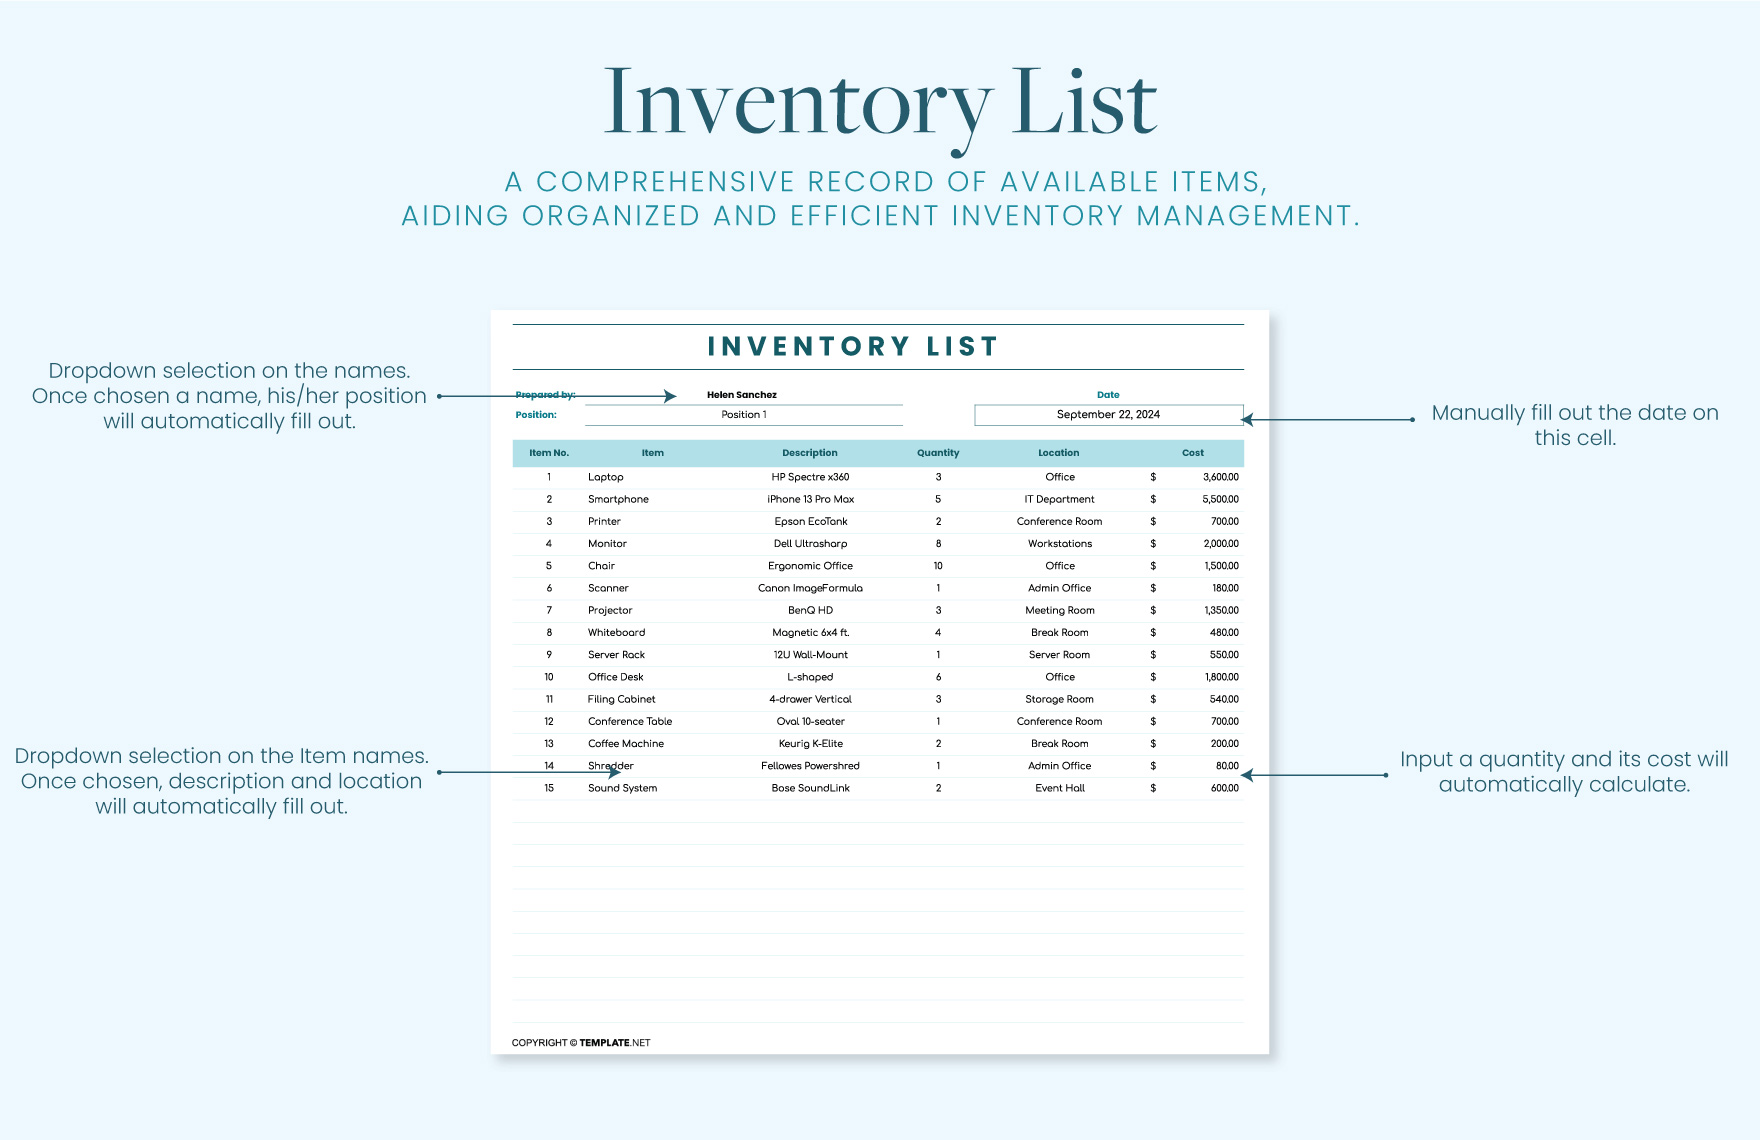The height and width of the screenshot is (1140, 1760).
Task: Click the Item No. column header
Action: coord(548,452)
